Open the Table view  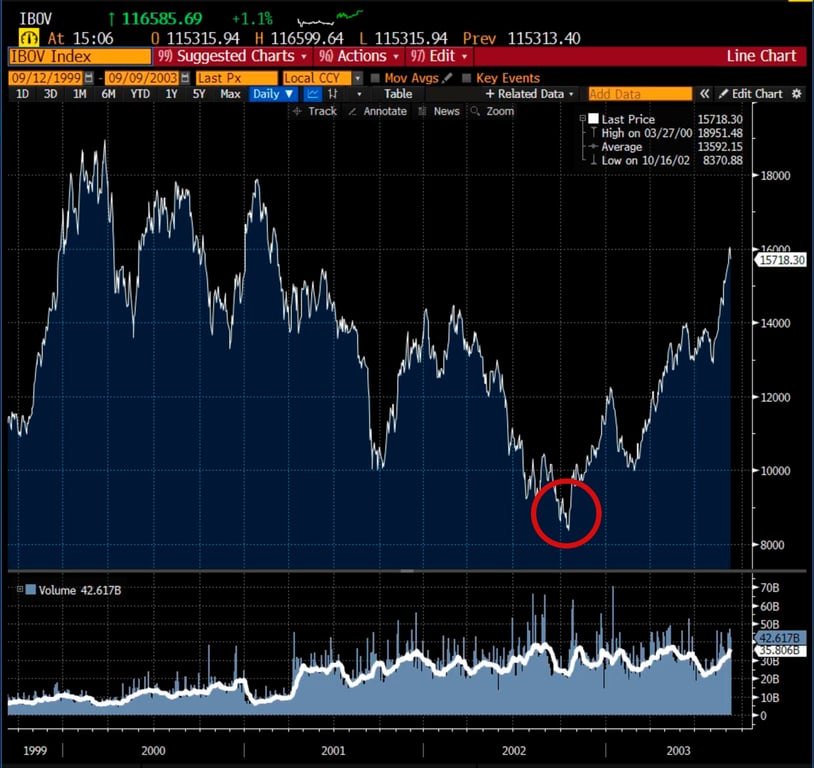(398, 94)
